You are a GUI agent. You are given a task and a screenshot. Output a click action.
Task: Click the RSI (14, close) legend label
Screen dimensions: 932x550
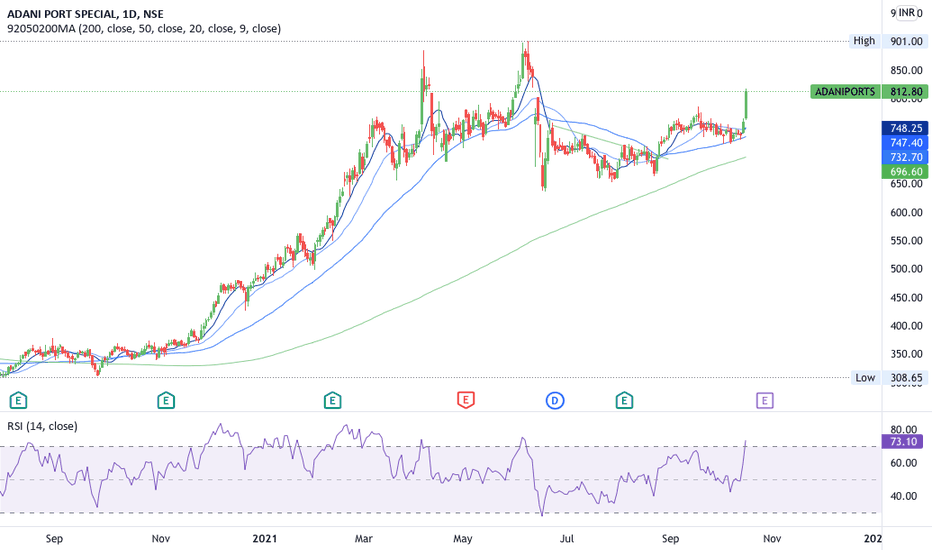42,426
